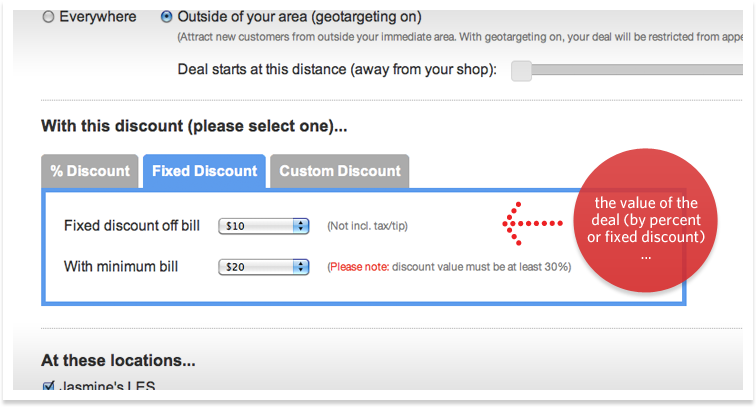Click the '(Not incl. tax/tip)' hint text
756x407 pixels.
(x=367, y=227)
